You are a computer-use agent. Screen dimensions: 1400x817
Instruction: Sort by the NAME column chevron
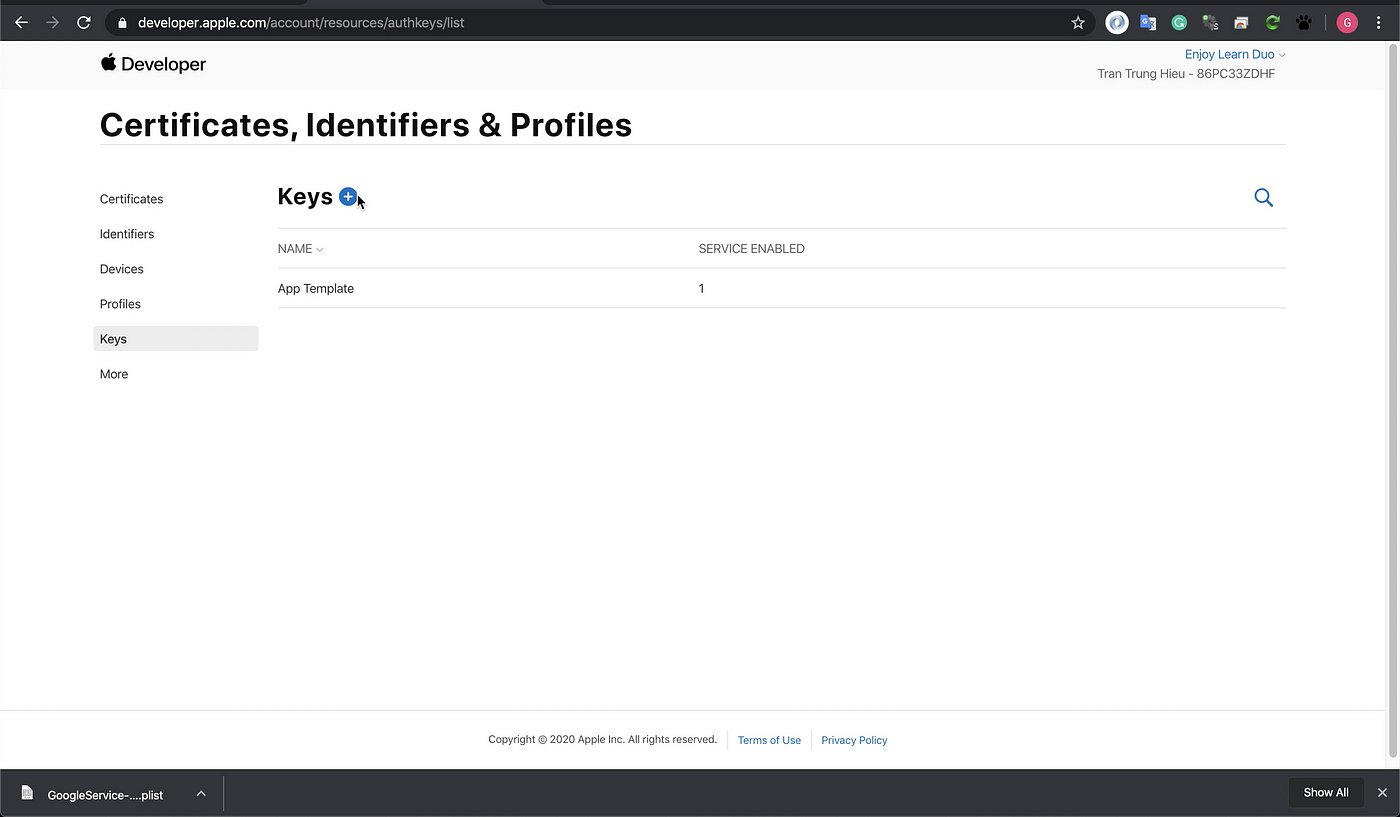320,249
